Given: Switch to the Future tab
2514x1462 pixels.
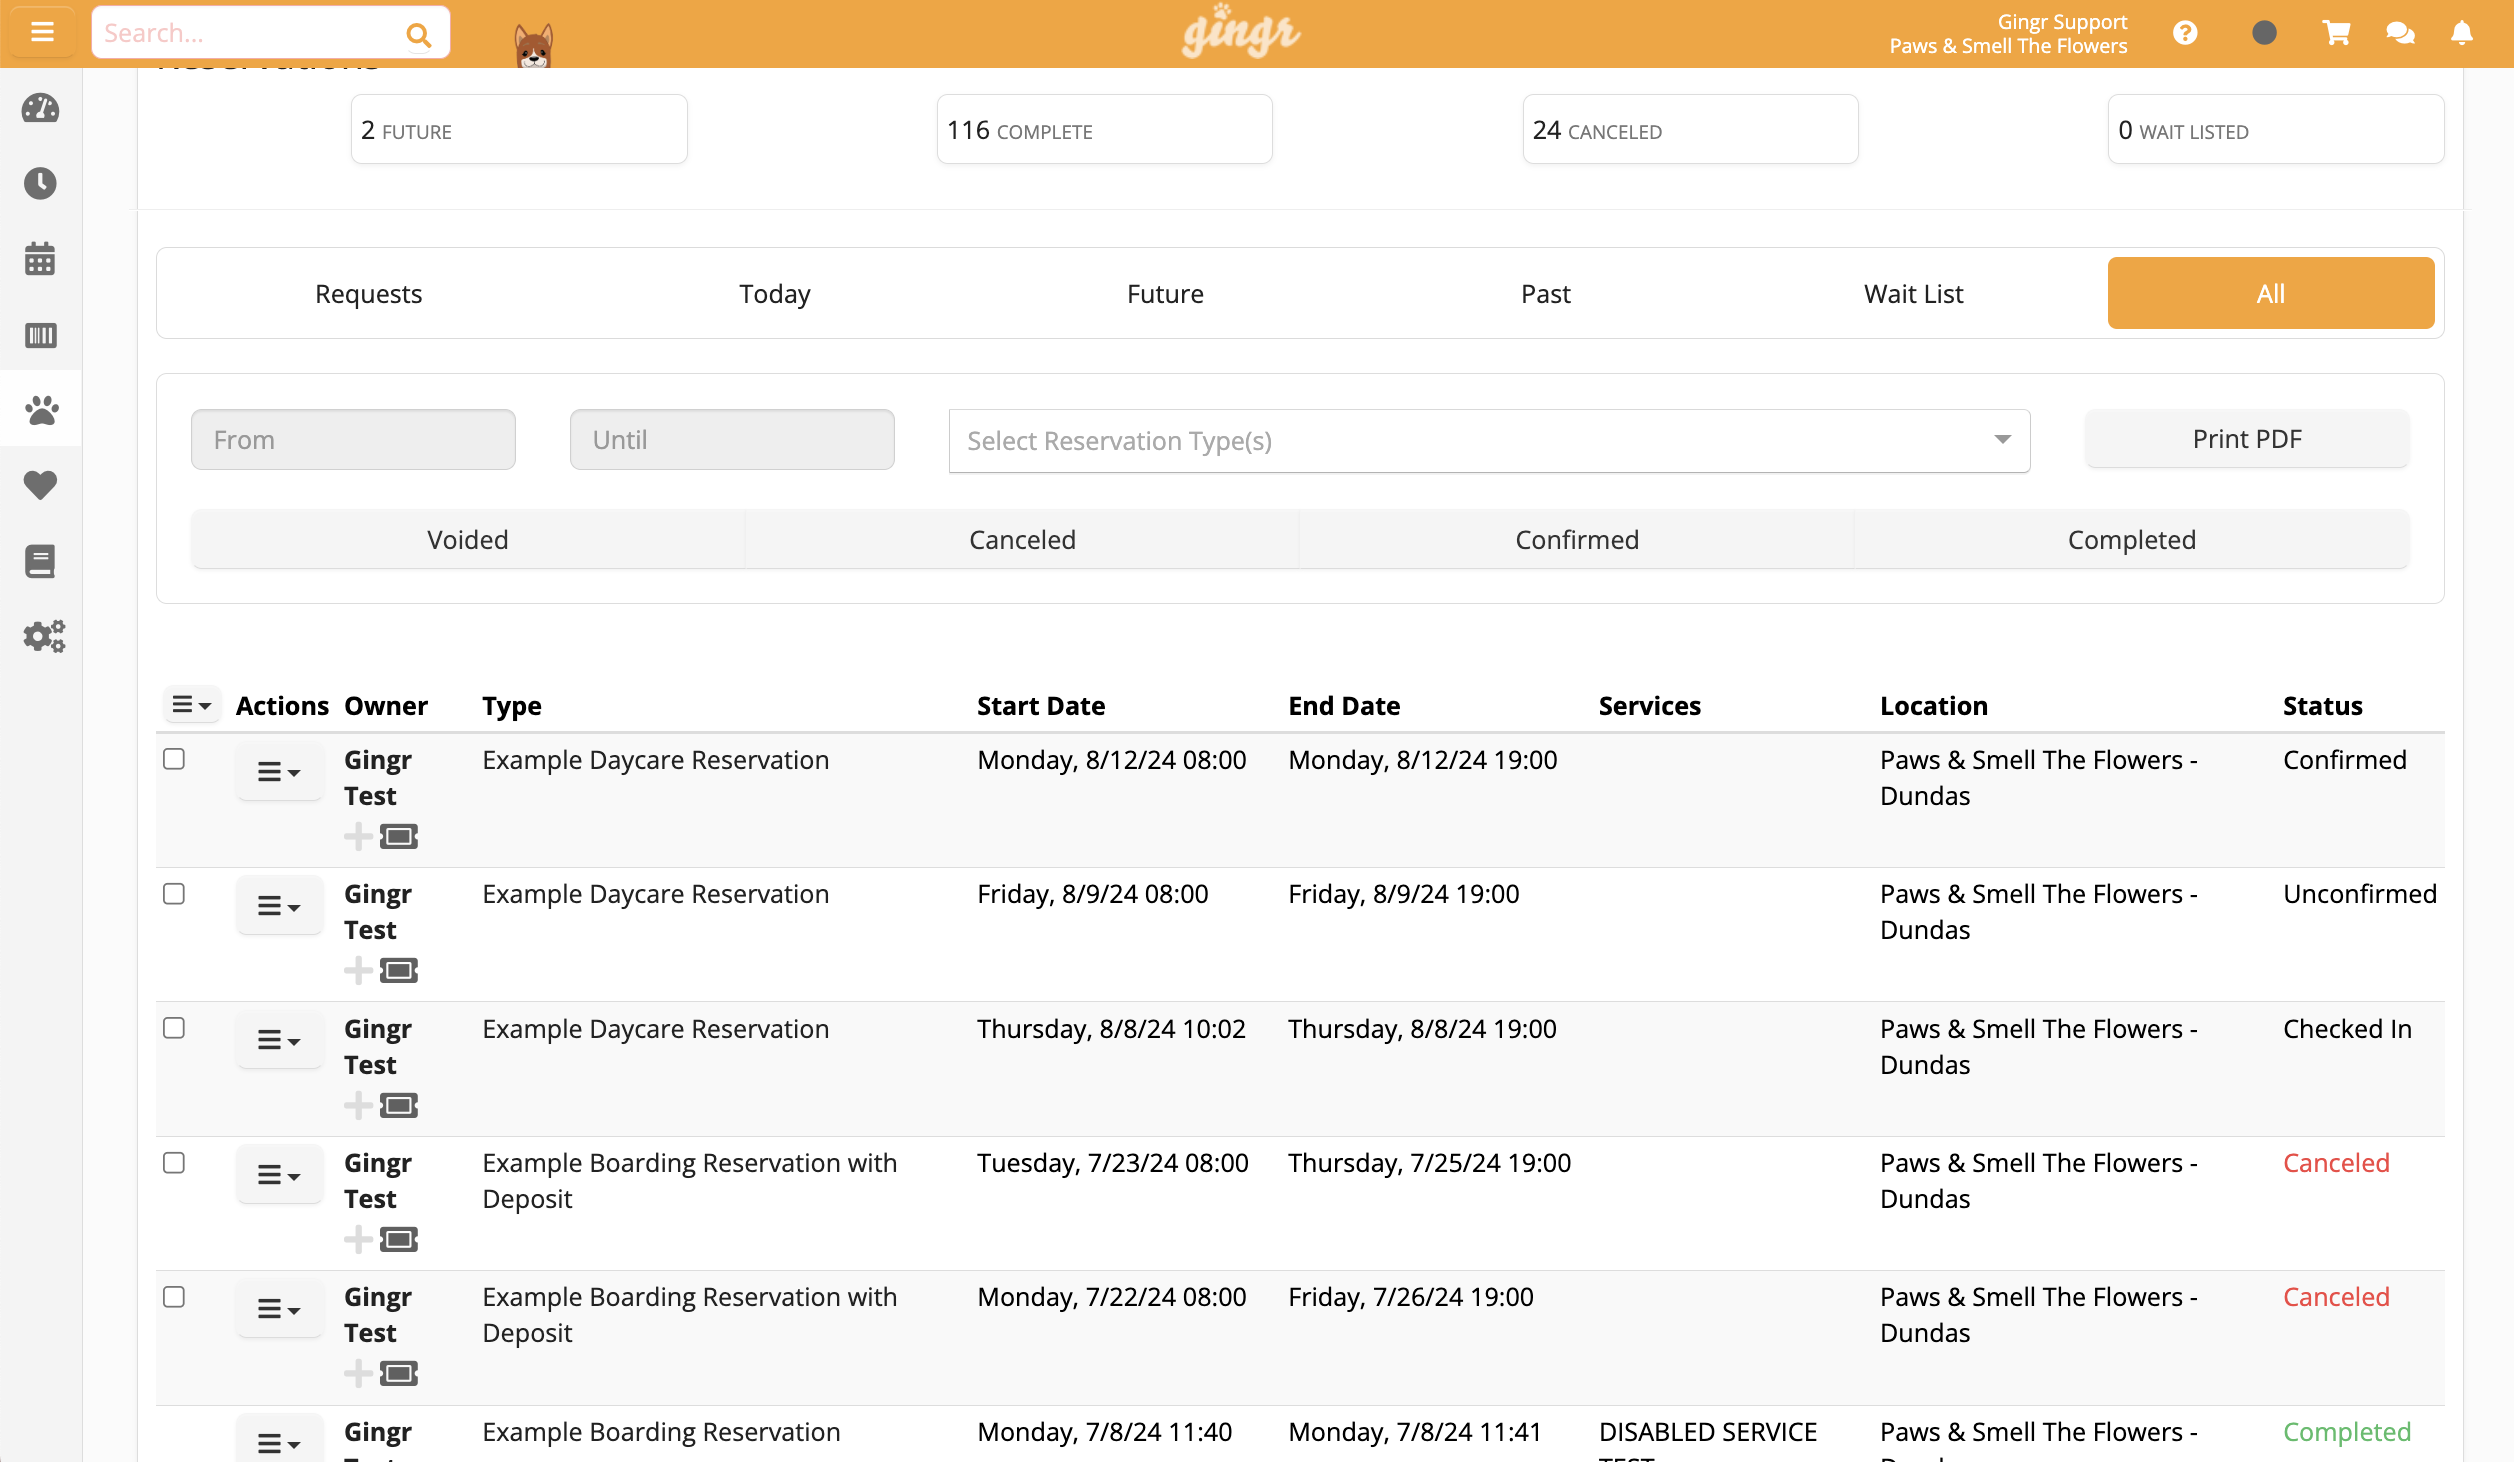Looking at the screenshot, I should pos(1165,293).
